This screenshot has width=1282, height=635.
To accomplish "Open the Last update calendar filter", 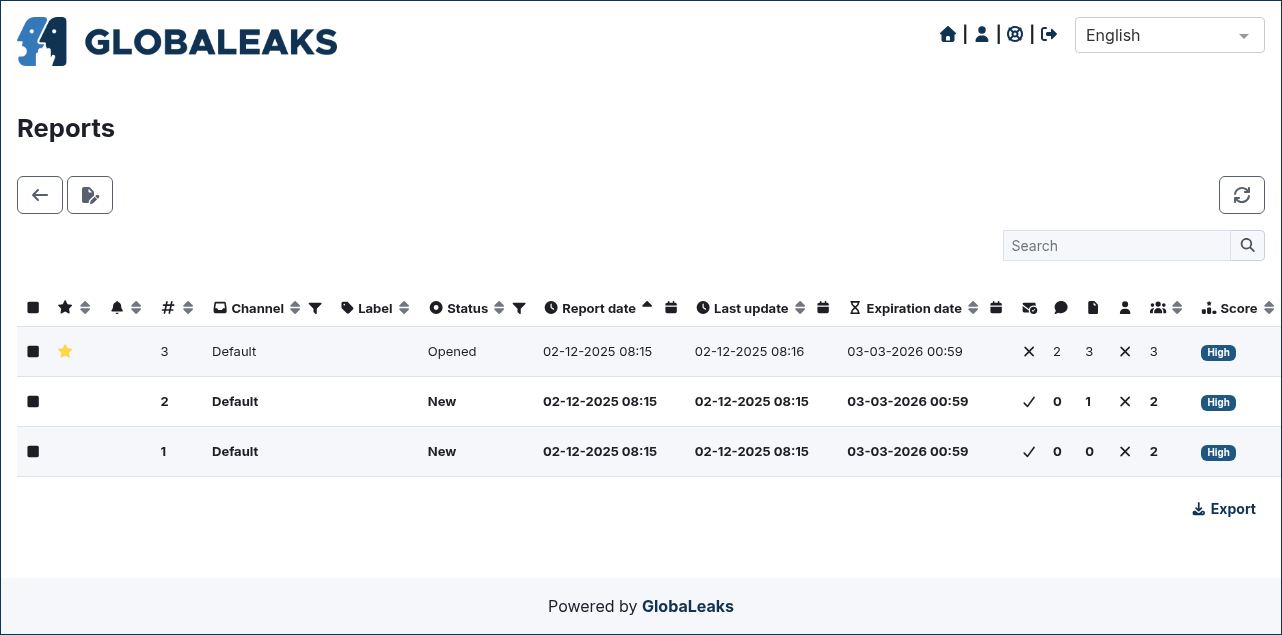I will pos(823,308).
